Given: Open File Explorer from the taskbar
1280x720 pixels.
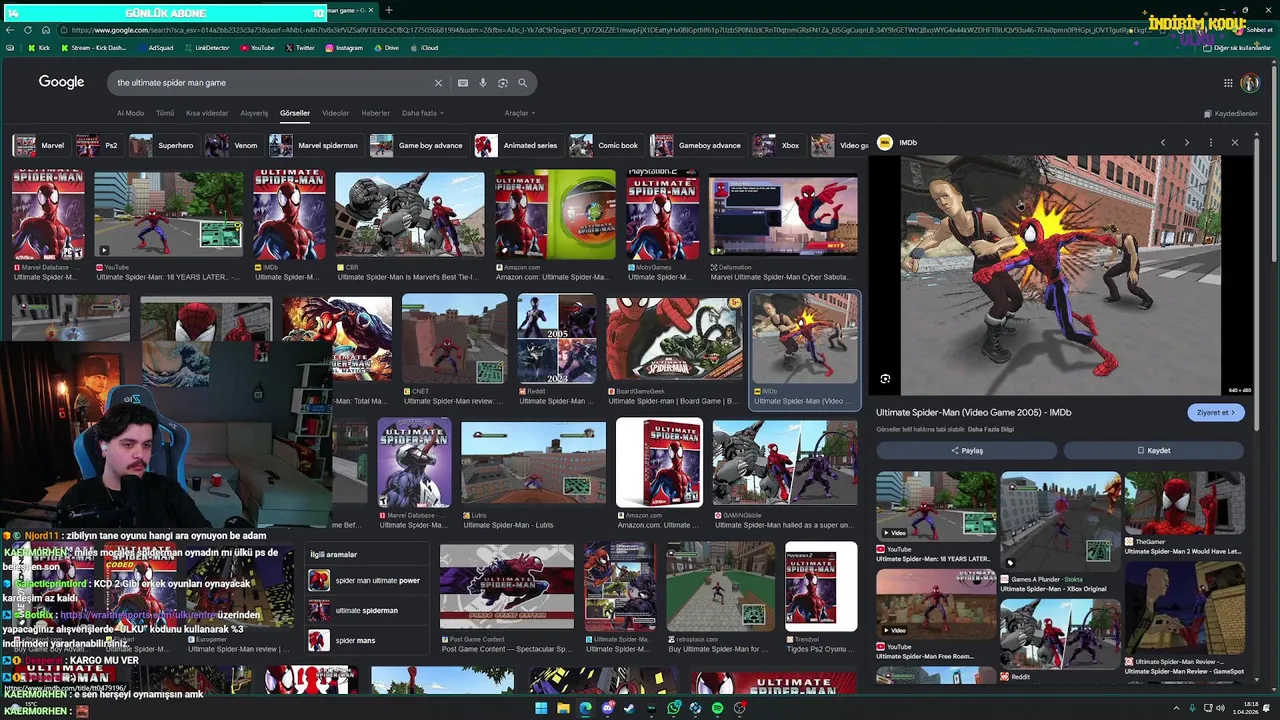Looking at the screenshot, I should (563, 708).
